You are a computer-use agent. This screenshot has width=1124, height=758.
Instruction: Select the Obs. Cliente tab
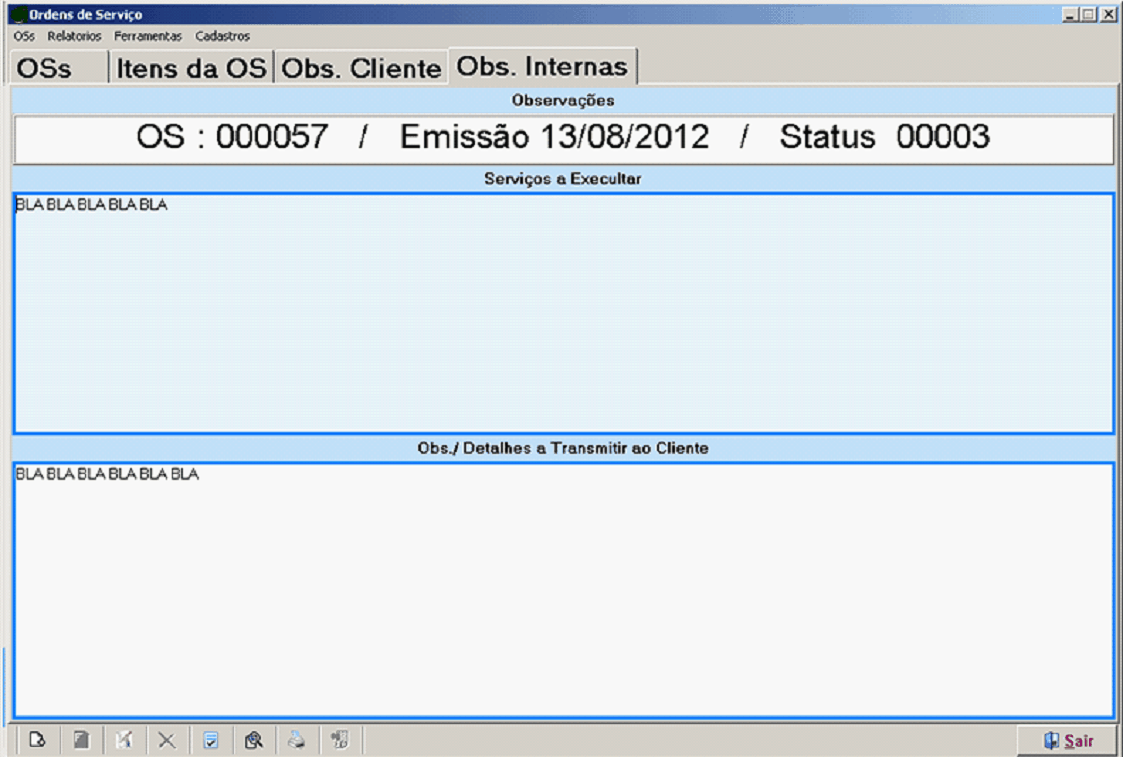pyautogui.click(x=361, y=68)
